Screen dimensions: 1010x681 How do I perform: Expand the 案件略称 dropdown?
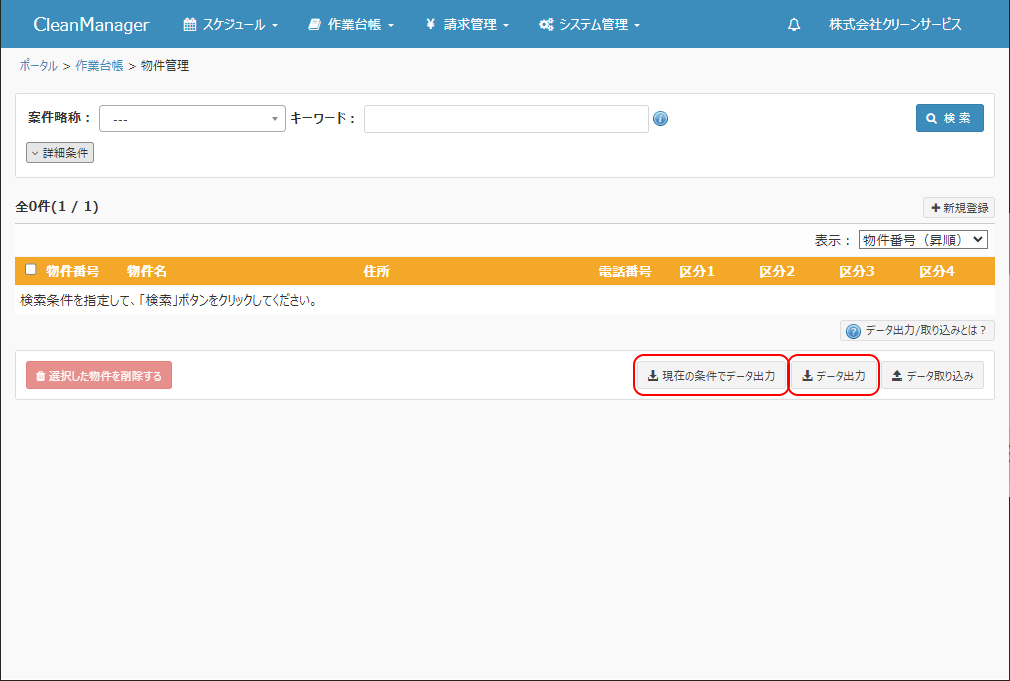(192, 119)
